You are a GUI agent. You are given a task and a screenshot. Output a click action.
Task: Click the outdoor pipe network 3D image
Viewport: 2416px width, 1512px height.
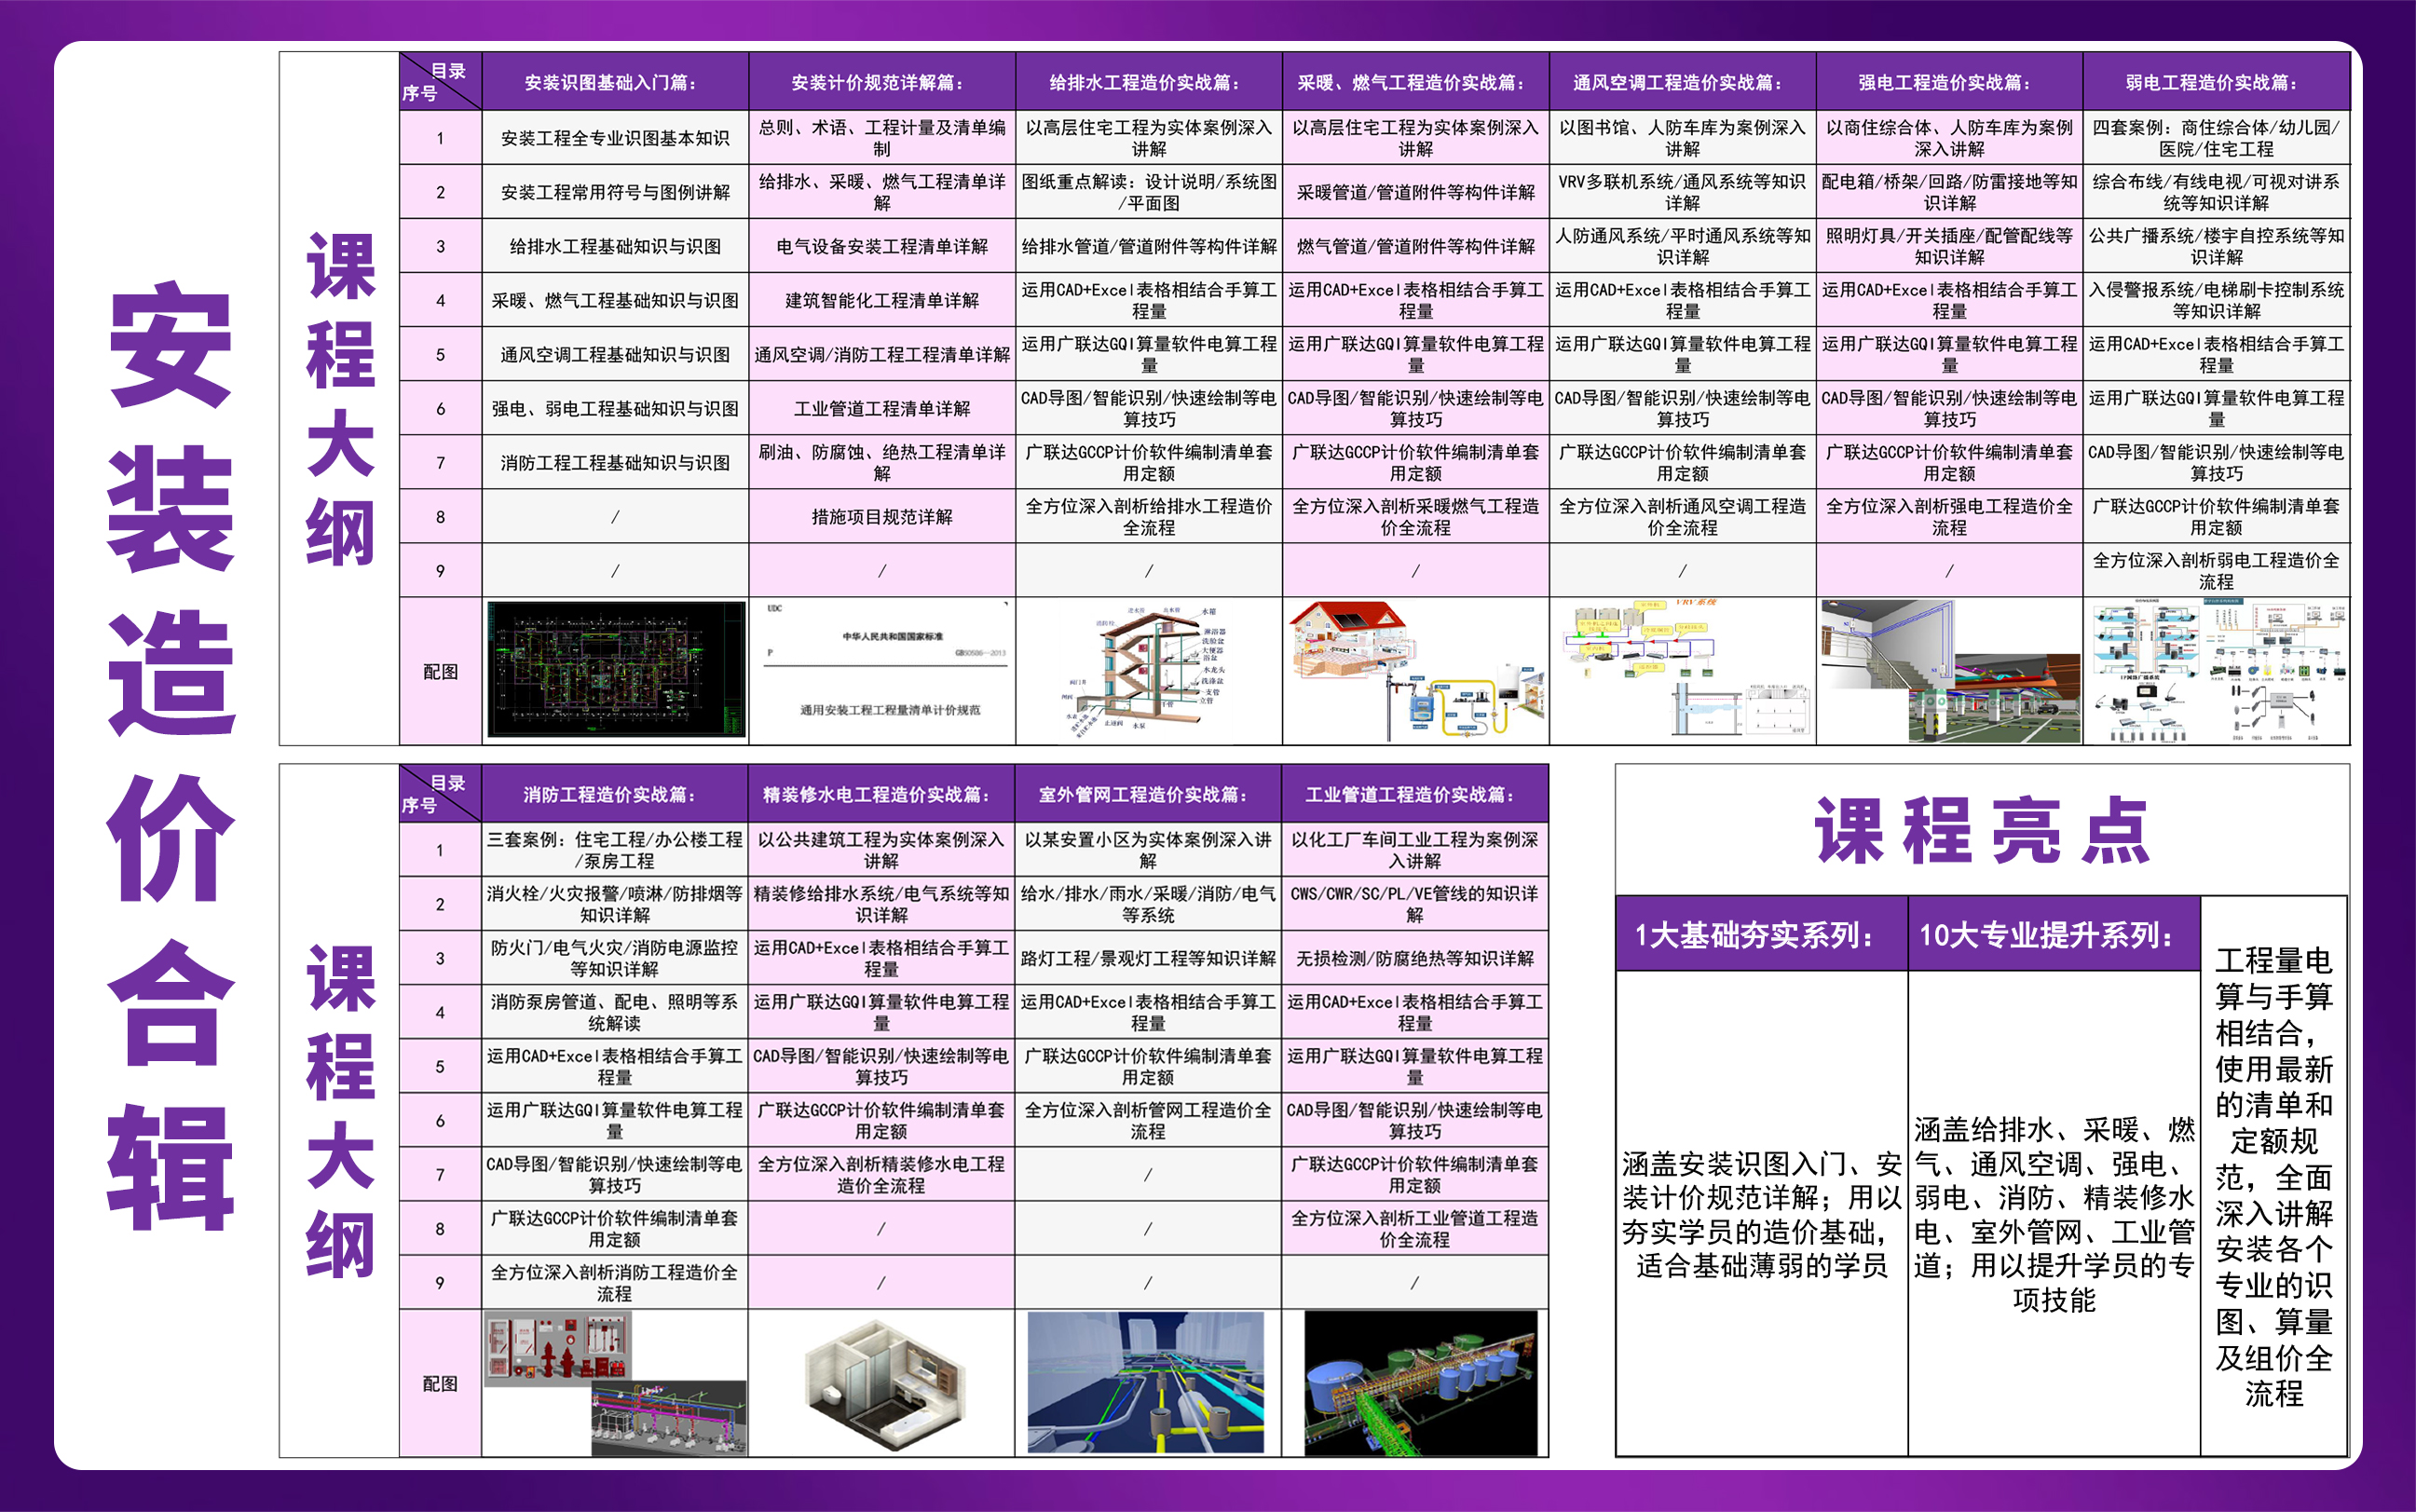pos(1146,1383)
